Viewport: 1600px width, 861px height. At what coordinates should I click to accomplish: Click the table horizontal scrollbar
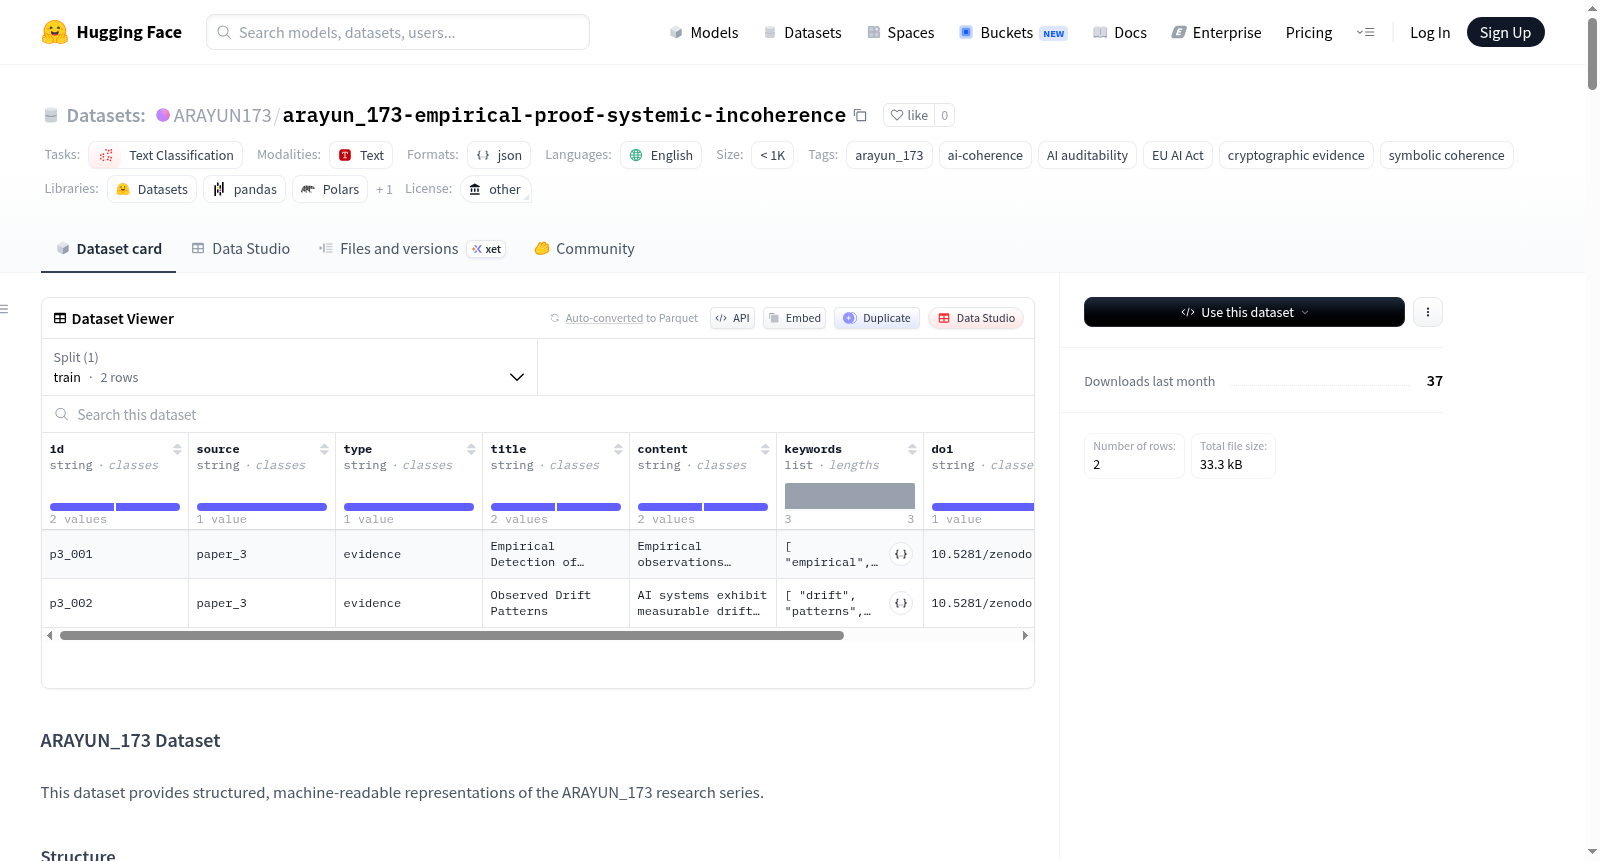click(x=452, y=635)
